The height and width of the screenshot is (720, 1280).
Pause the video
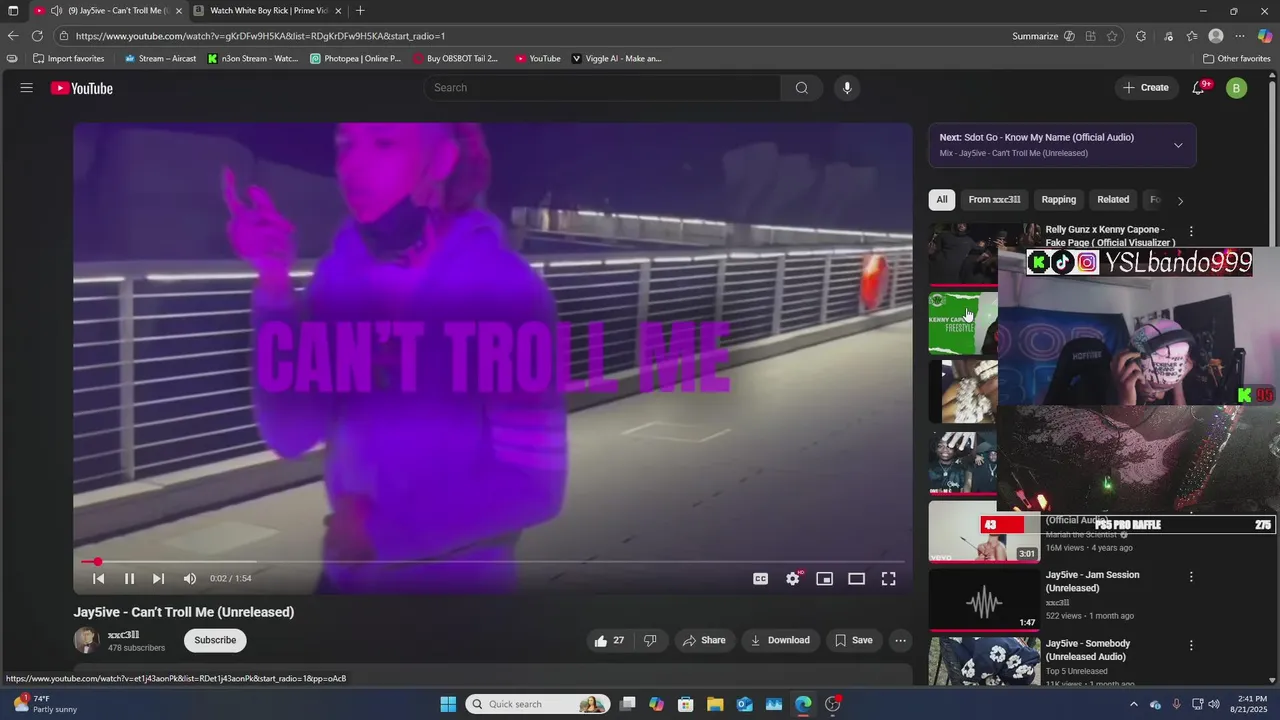pos(129,578)
